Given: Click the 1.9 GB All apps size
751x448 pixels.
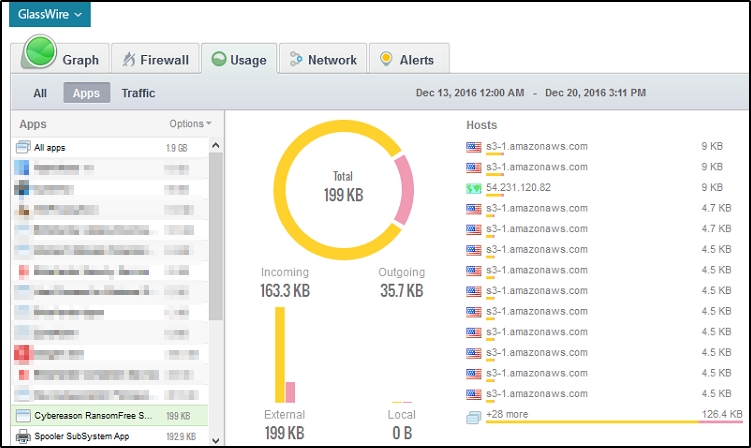Looking at the screenshot, I should pos(177,148).
